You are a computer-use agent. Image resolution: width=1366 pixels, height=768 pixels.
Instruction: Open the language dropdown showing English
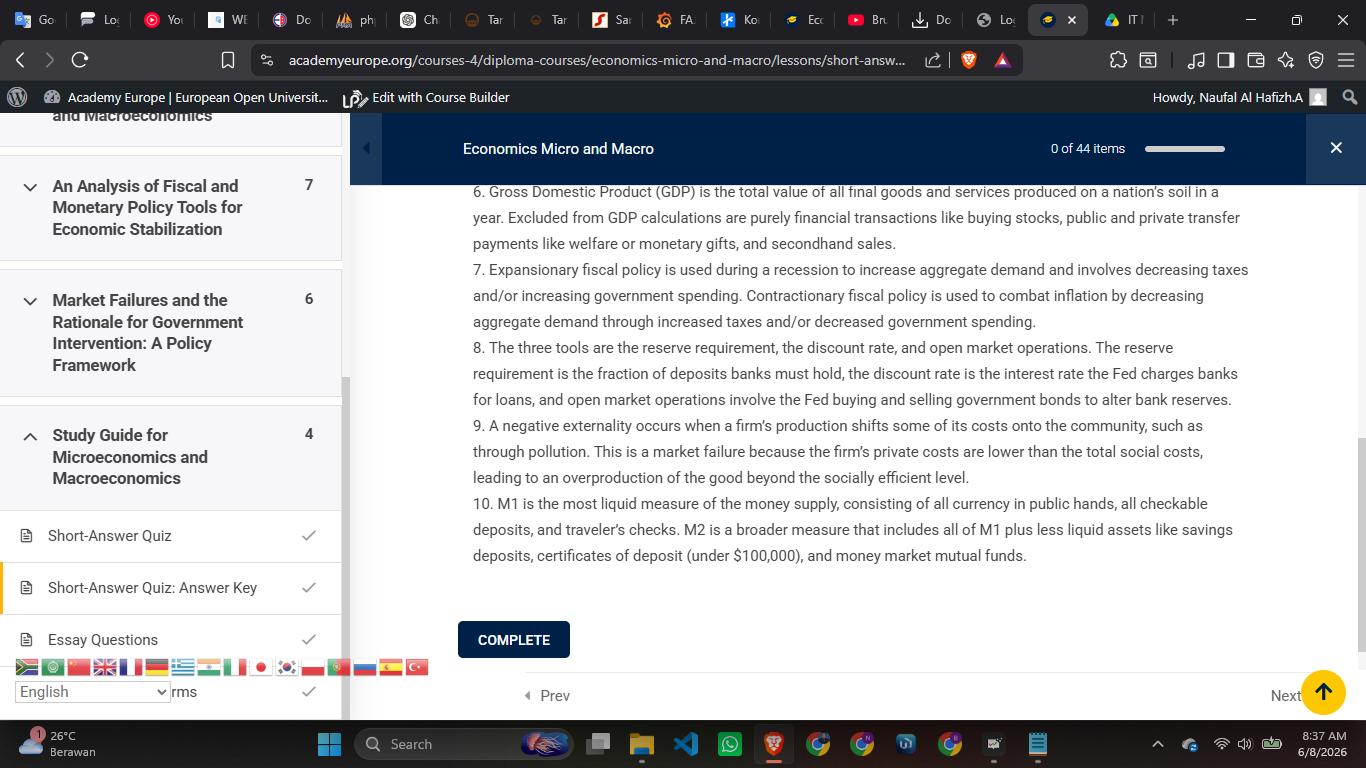click(93, 692)
